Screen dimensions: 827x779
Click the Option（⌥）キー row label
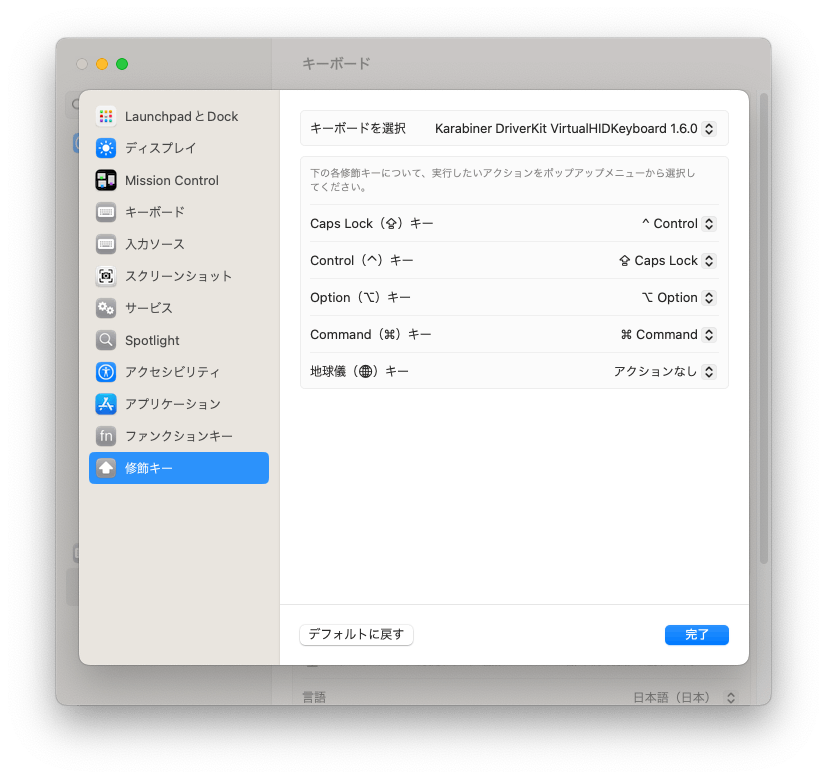360,297
